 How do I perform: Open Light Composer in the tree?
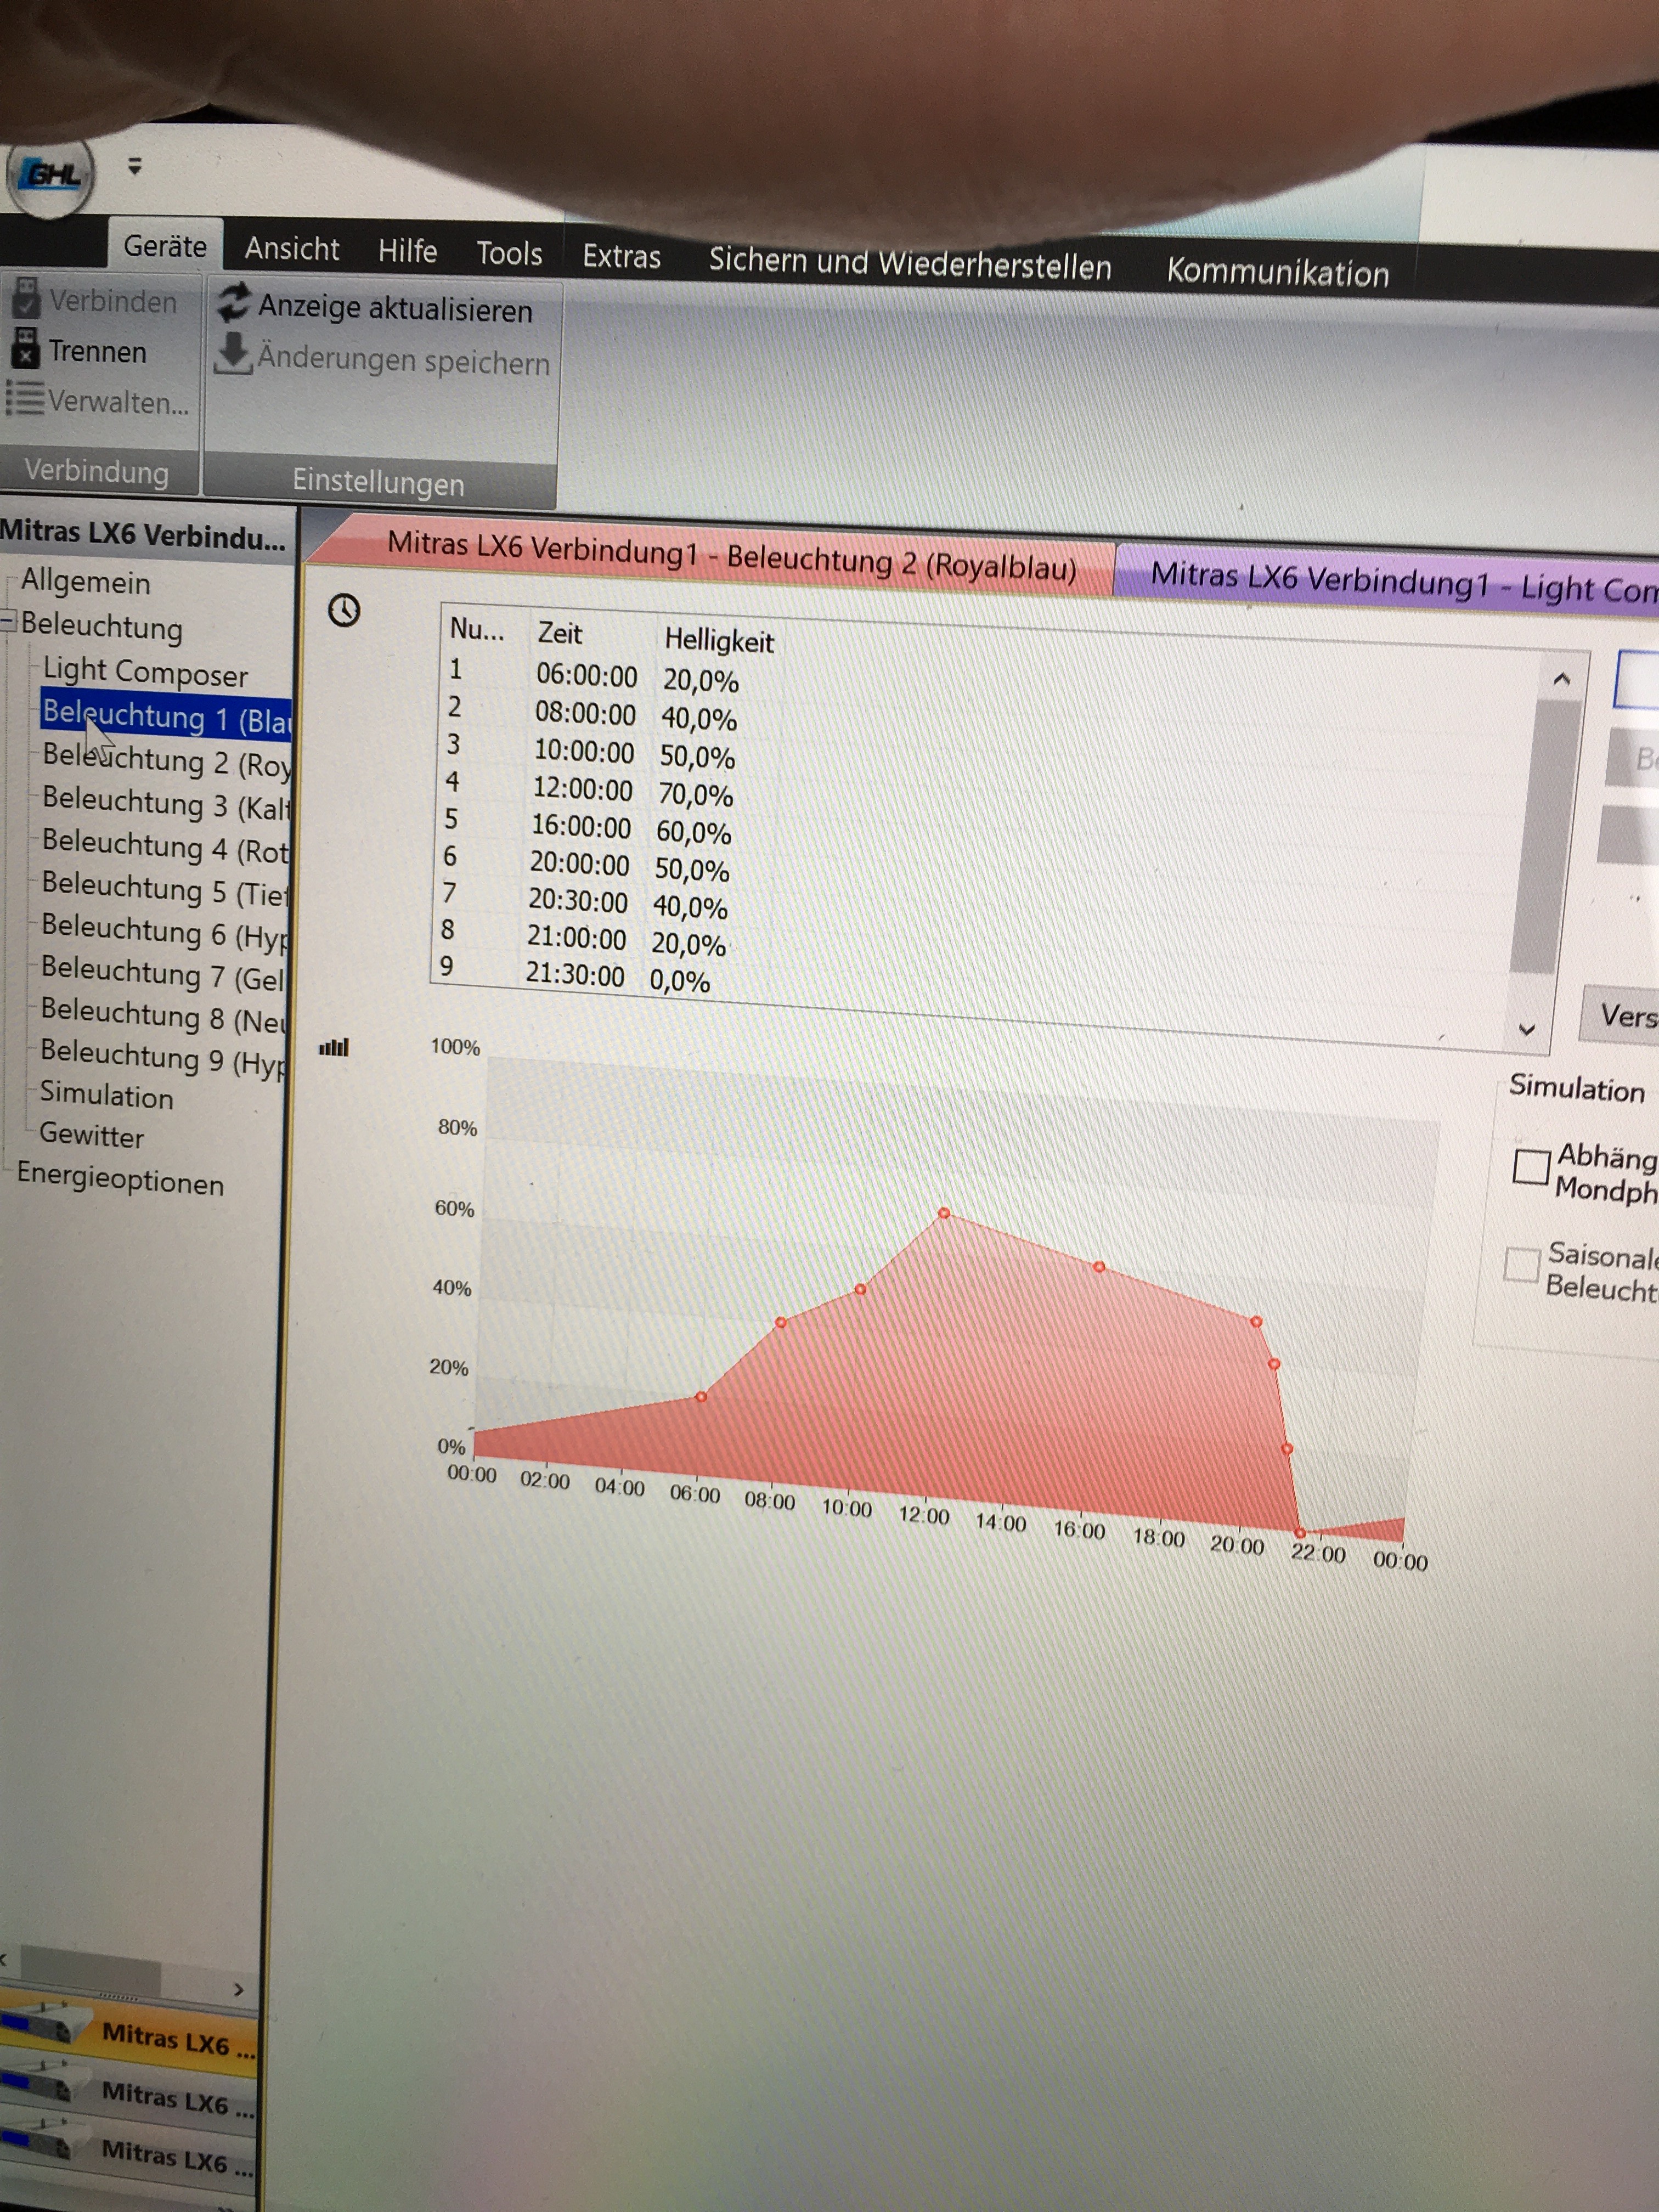(145, 672)
